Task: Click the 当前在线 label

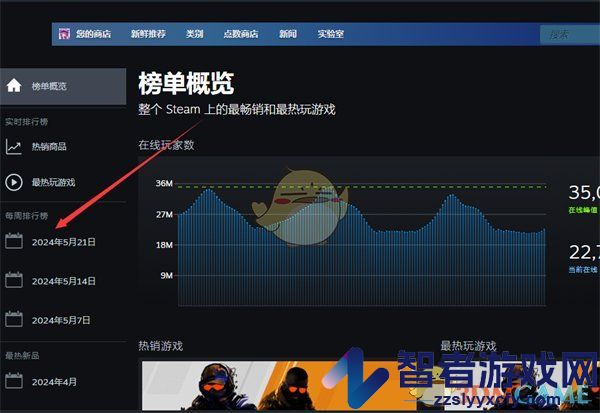Action: point(582,270)
